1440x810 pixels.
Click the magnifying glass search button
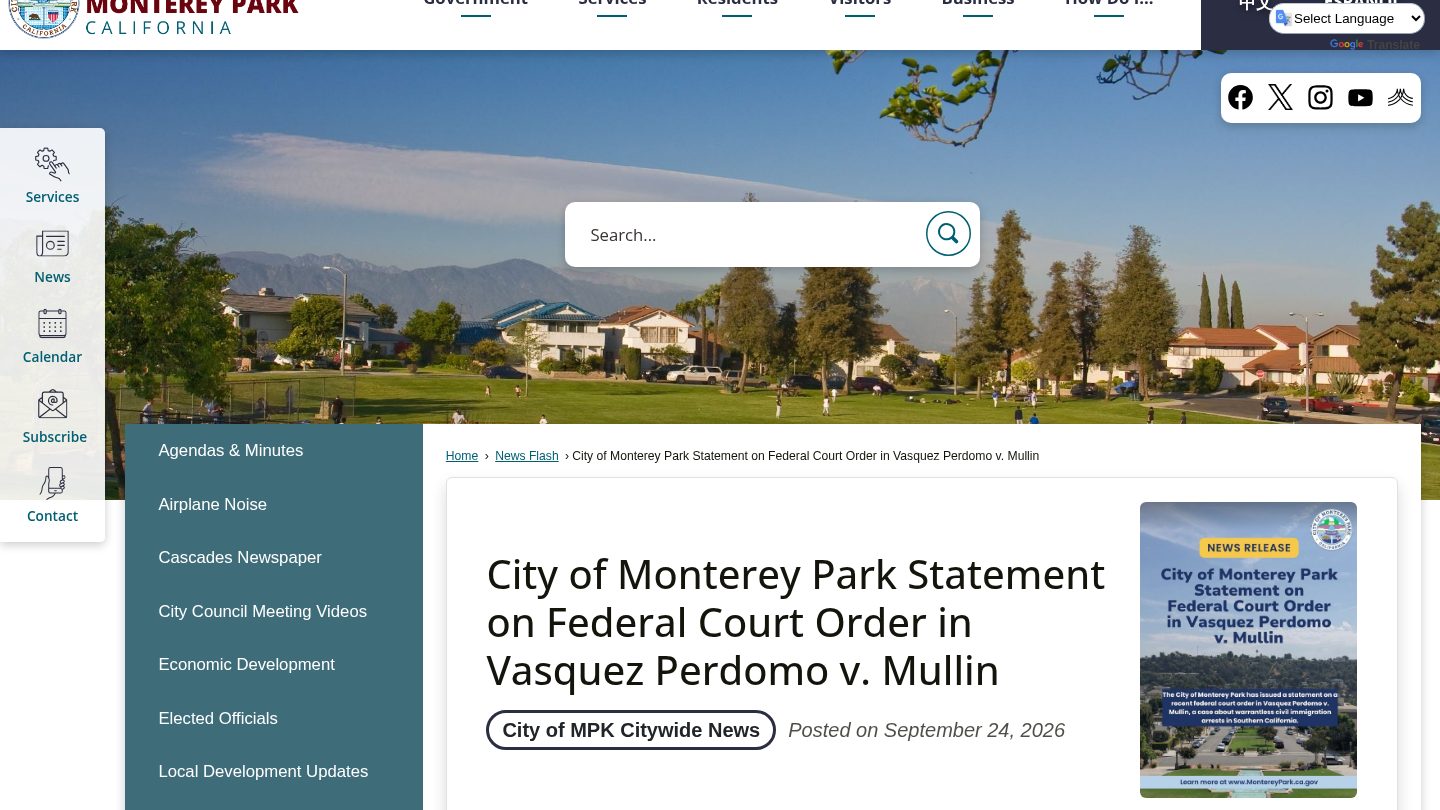tap(948, 234)
